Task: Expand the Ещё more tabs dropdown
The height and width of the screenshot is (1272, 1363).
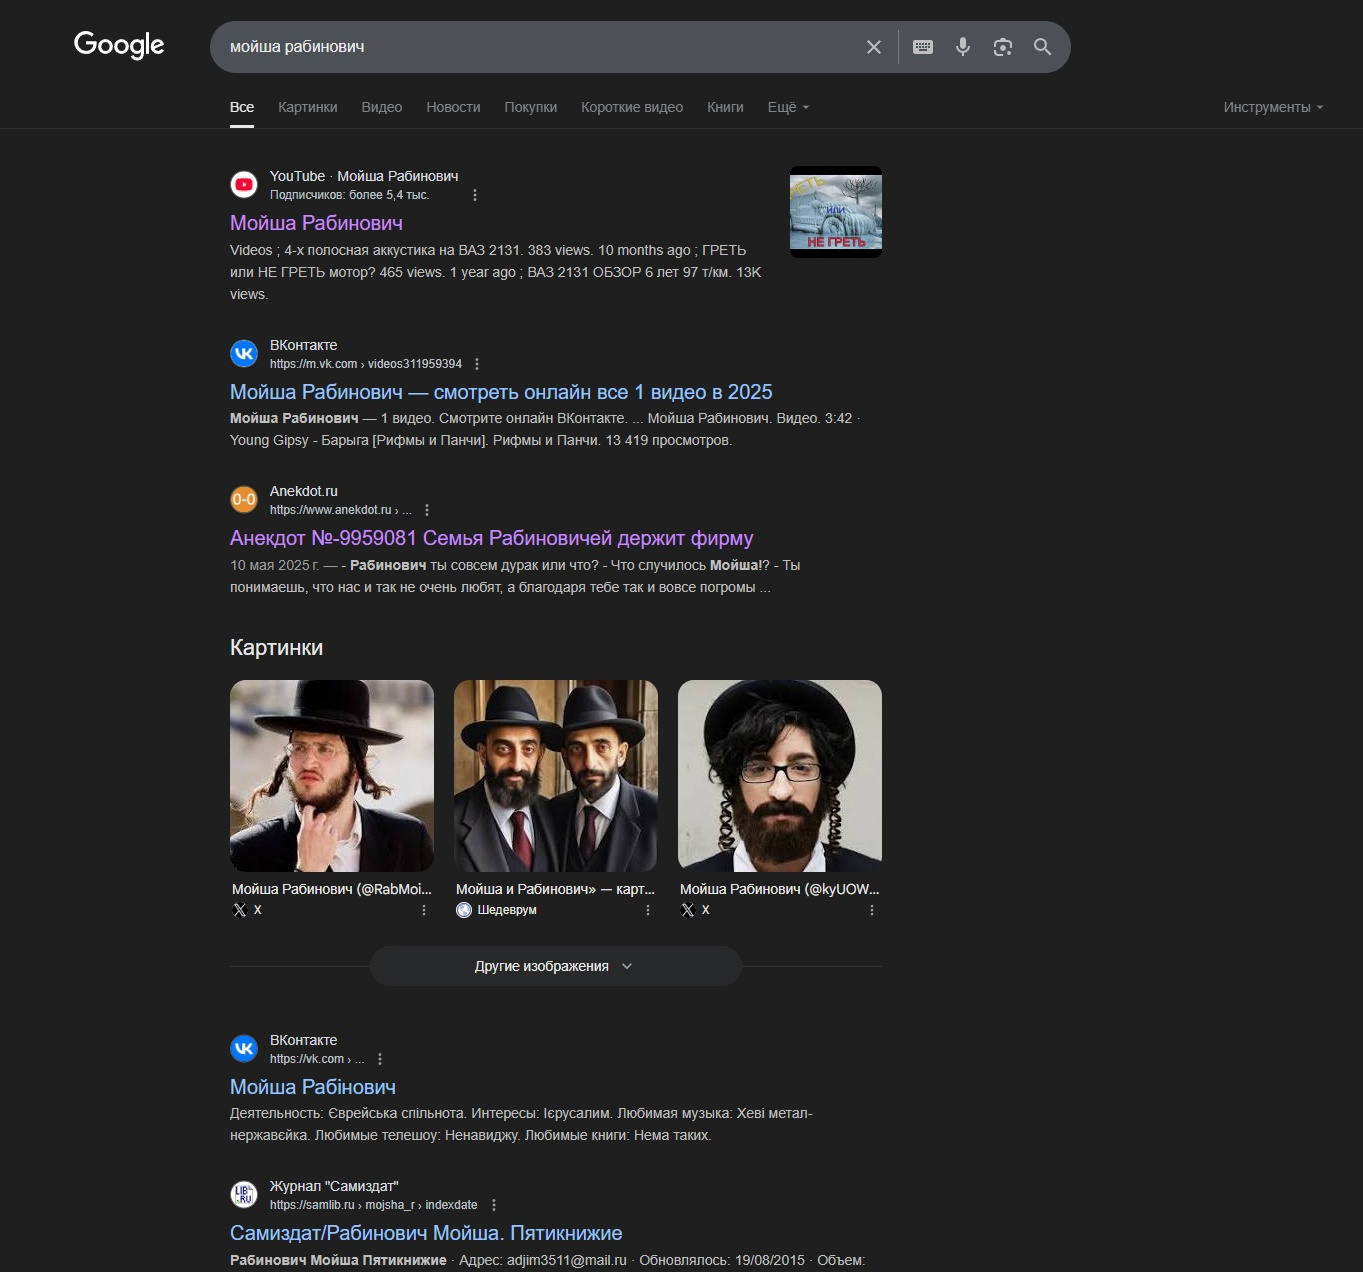Action: coord(788,107)
